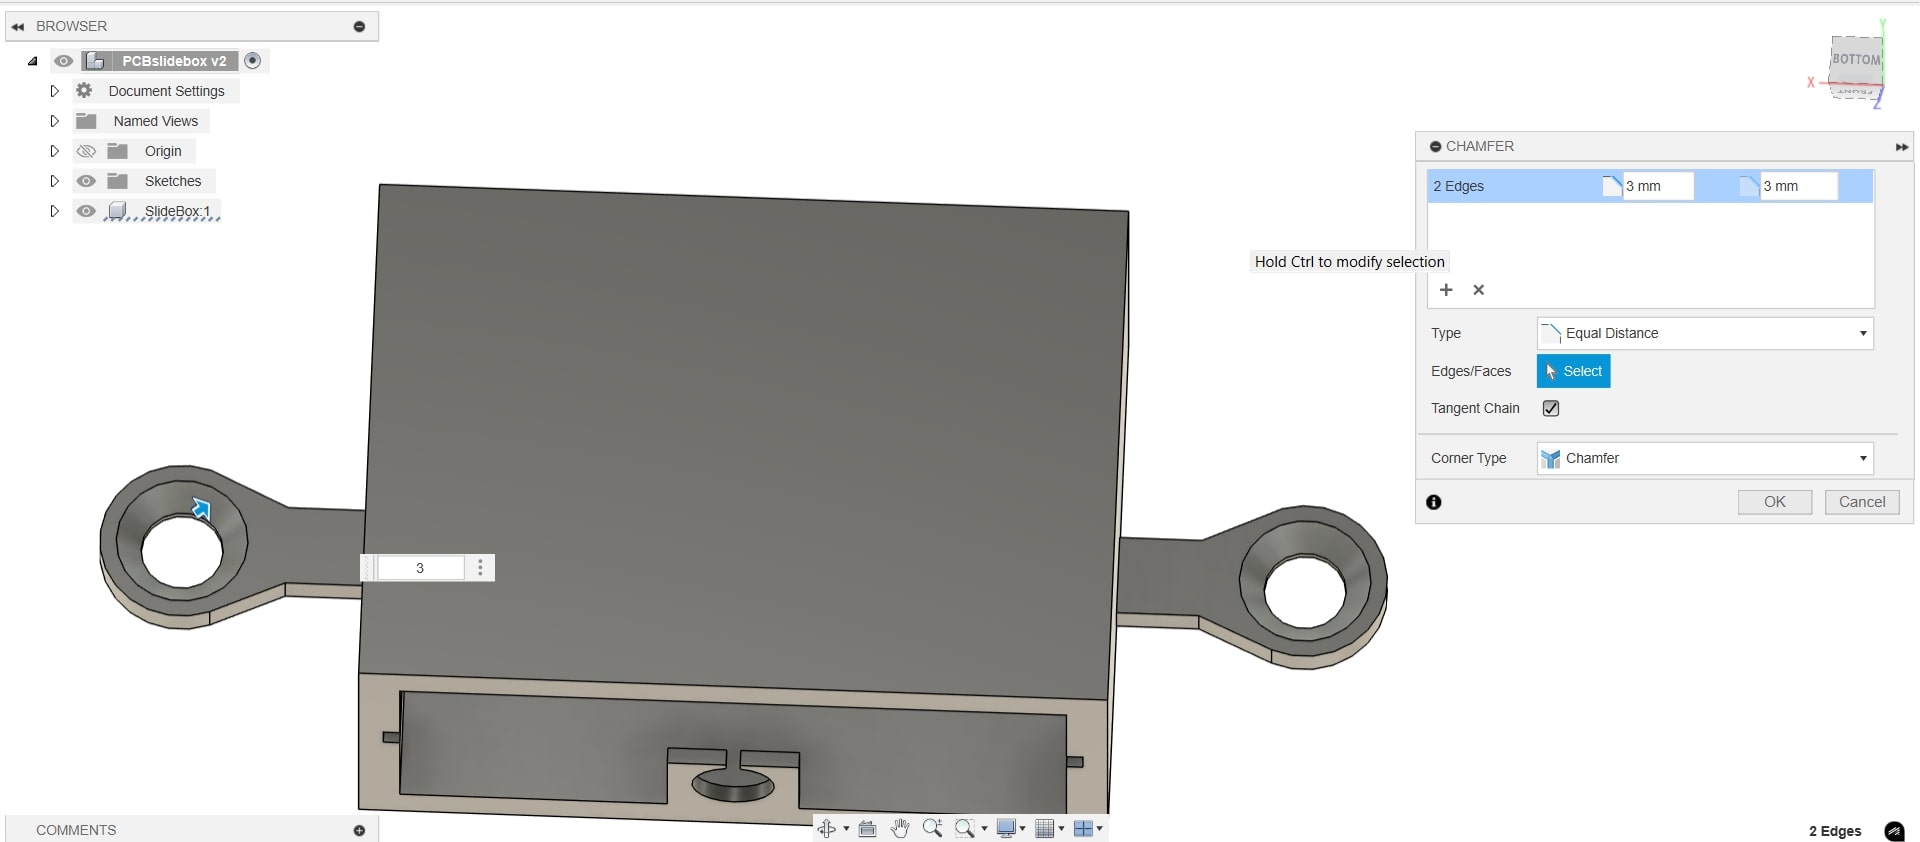Open the Corner Type Chamfer dropdown
The image size is (1920, 842).
[1704, 458]
